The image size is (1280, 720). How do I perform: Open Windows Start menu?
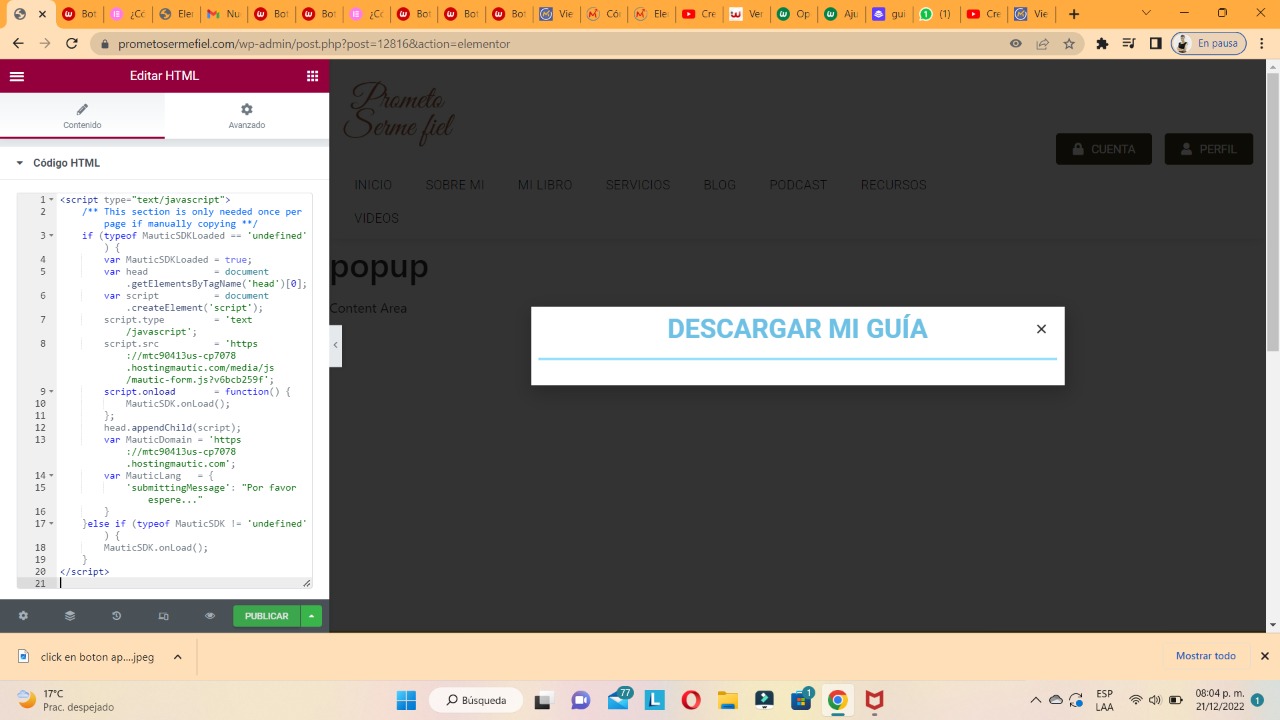pyautogui.click(x=406, y=700)
